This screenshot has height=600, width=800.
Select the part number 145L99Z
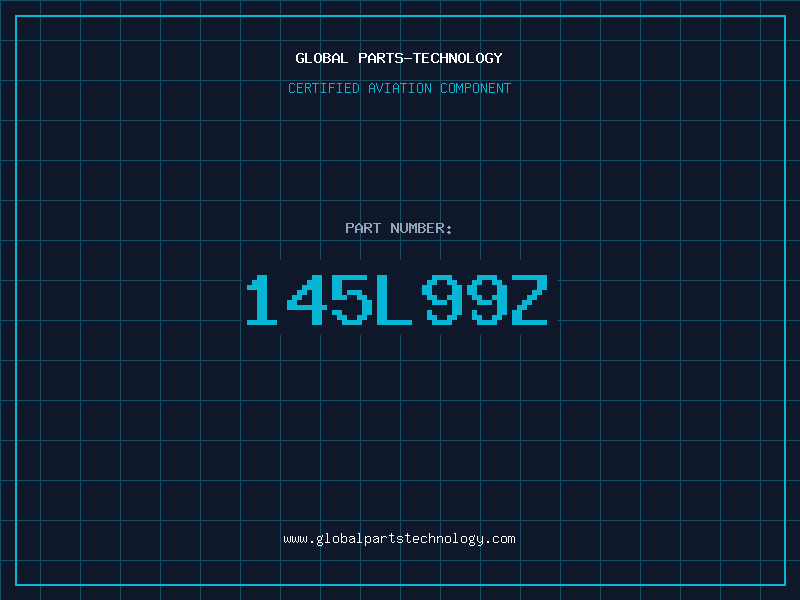pyautogui.click(x=397, y=299)
